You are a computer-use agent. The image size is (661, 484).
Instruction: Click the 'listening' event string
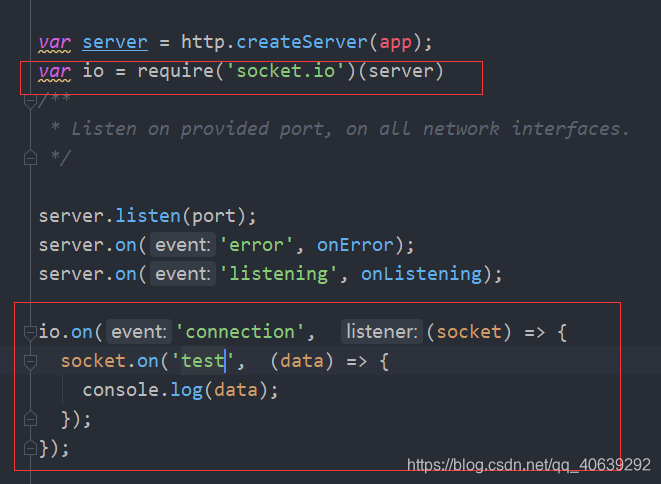tap(278, 274)
